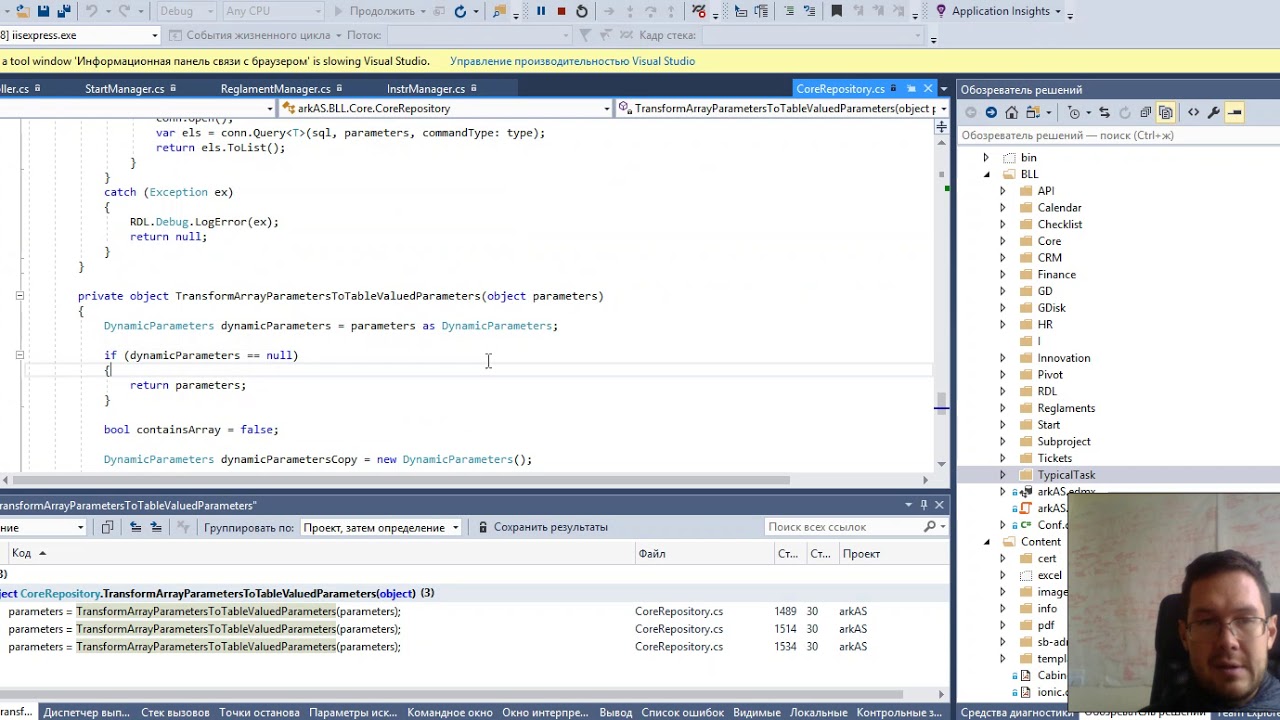The height and width of the screenshot is (720, 1280).
Task: Collapse the if (dynamicParameters == null) block
Action: [x=19, y=355]
